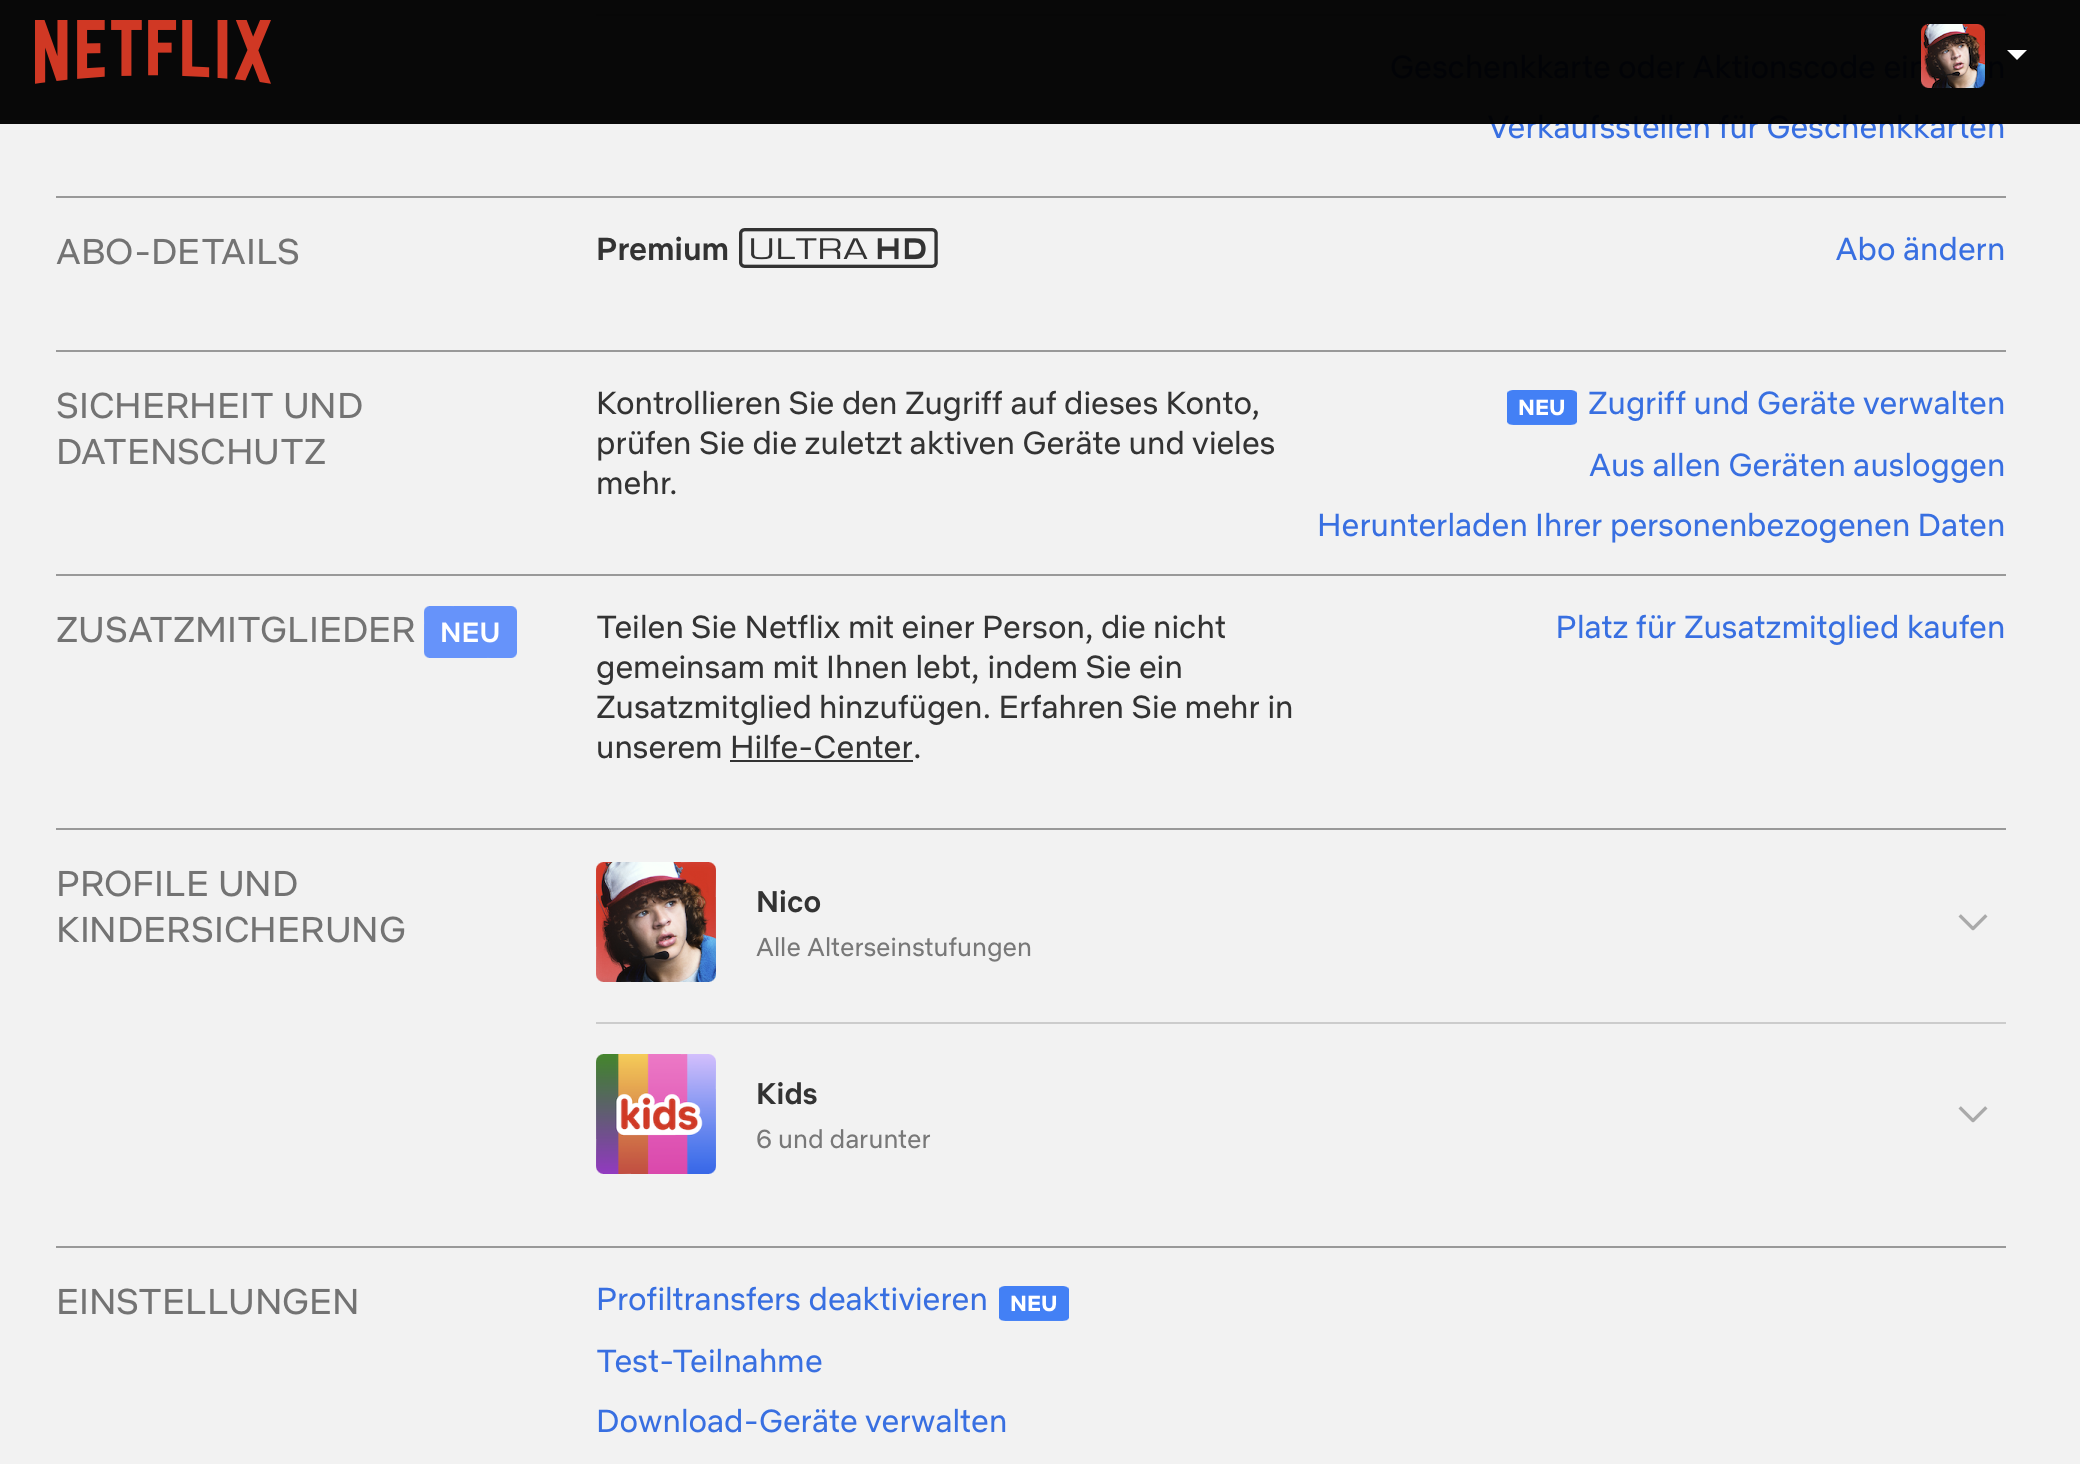Click the Netflix logo

coord(152,52)
